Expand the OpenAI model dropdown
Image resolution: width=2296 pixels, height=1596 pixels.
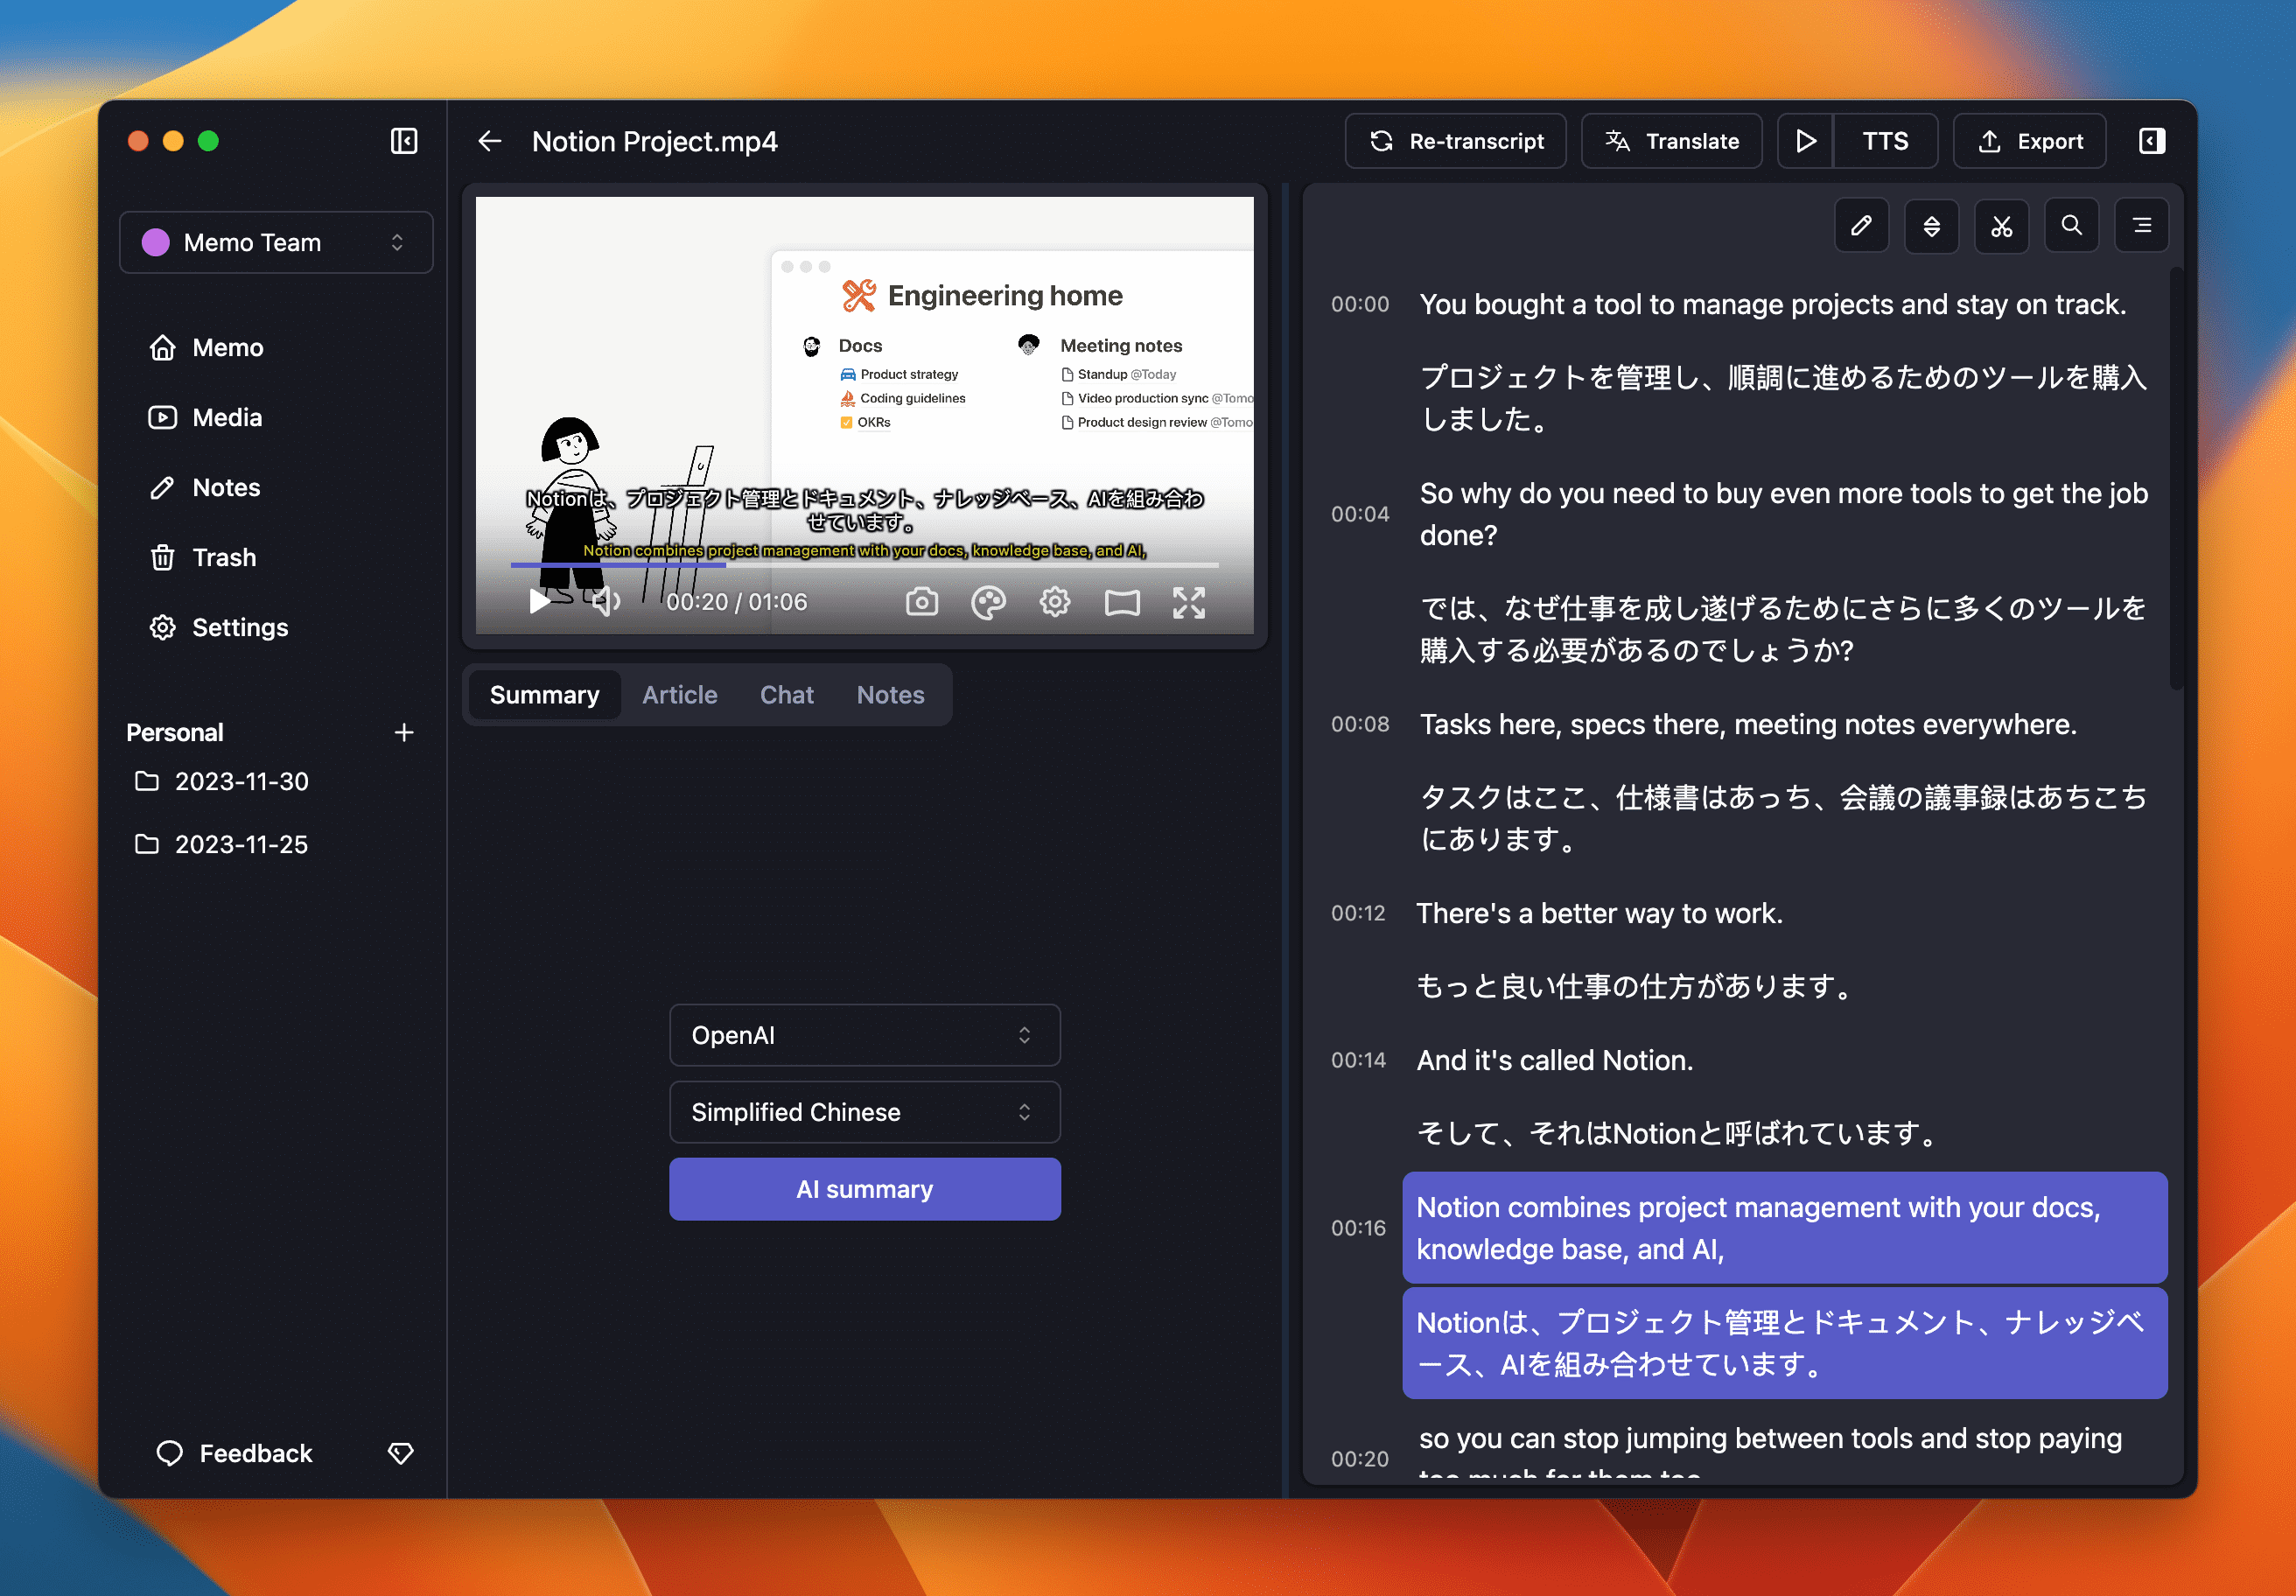pos(864,1034)
